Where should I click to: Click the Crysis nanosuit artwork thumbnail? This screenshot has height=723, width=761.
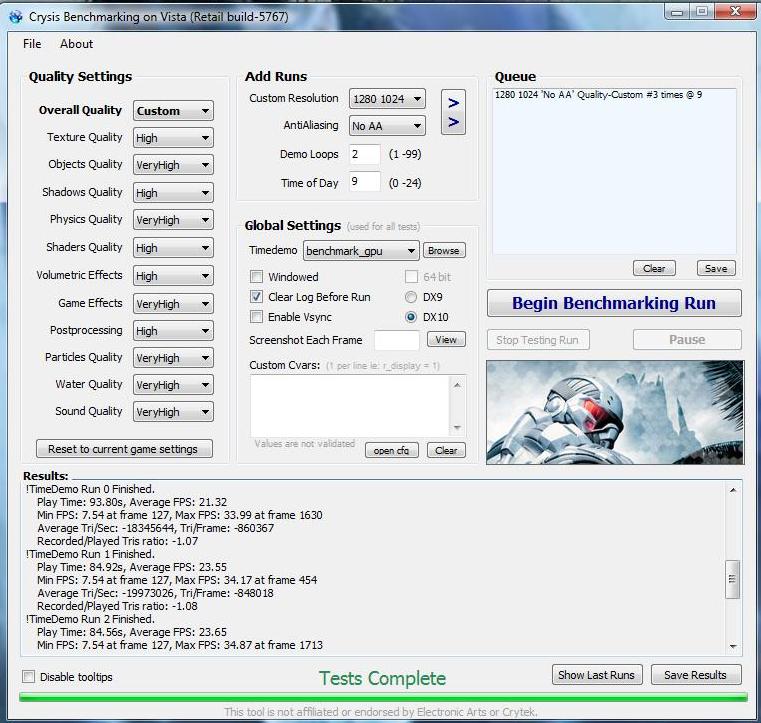click(615, 412)
